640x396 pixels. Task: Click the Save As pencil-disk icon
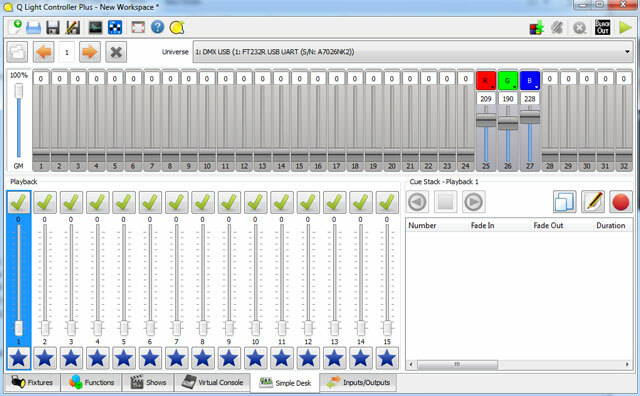point(73,28)
